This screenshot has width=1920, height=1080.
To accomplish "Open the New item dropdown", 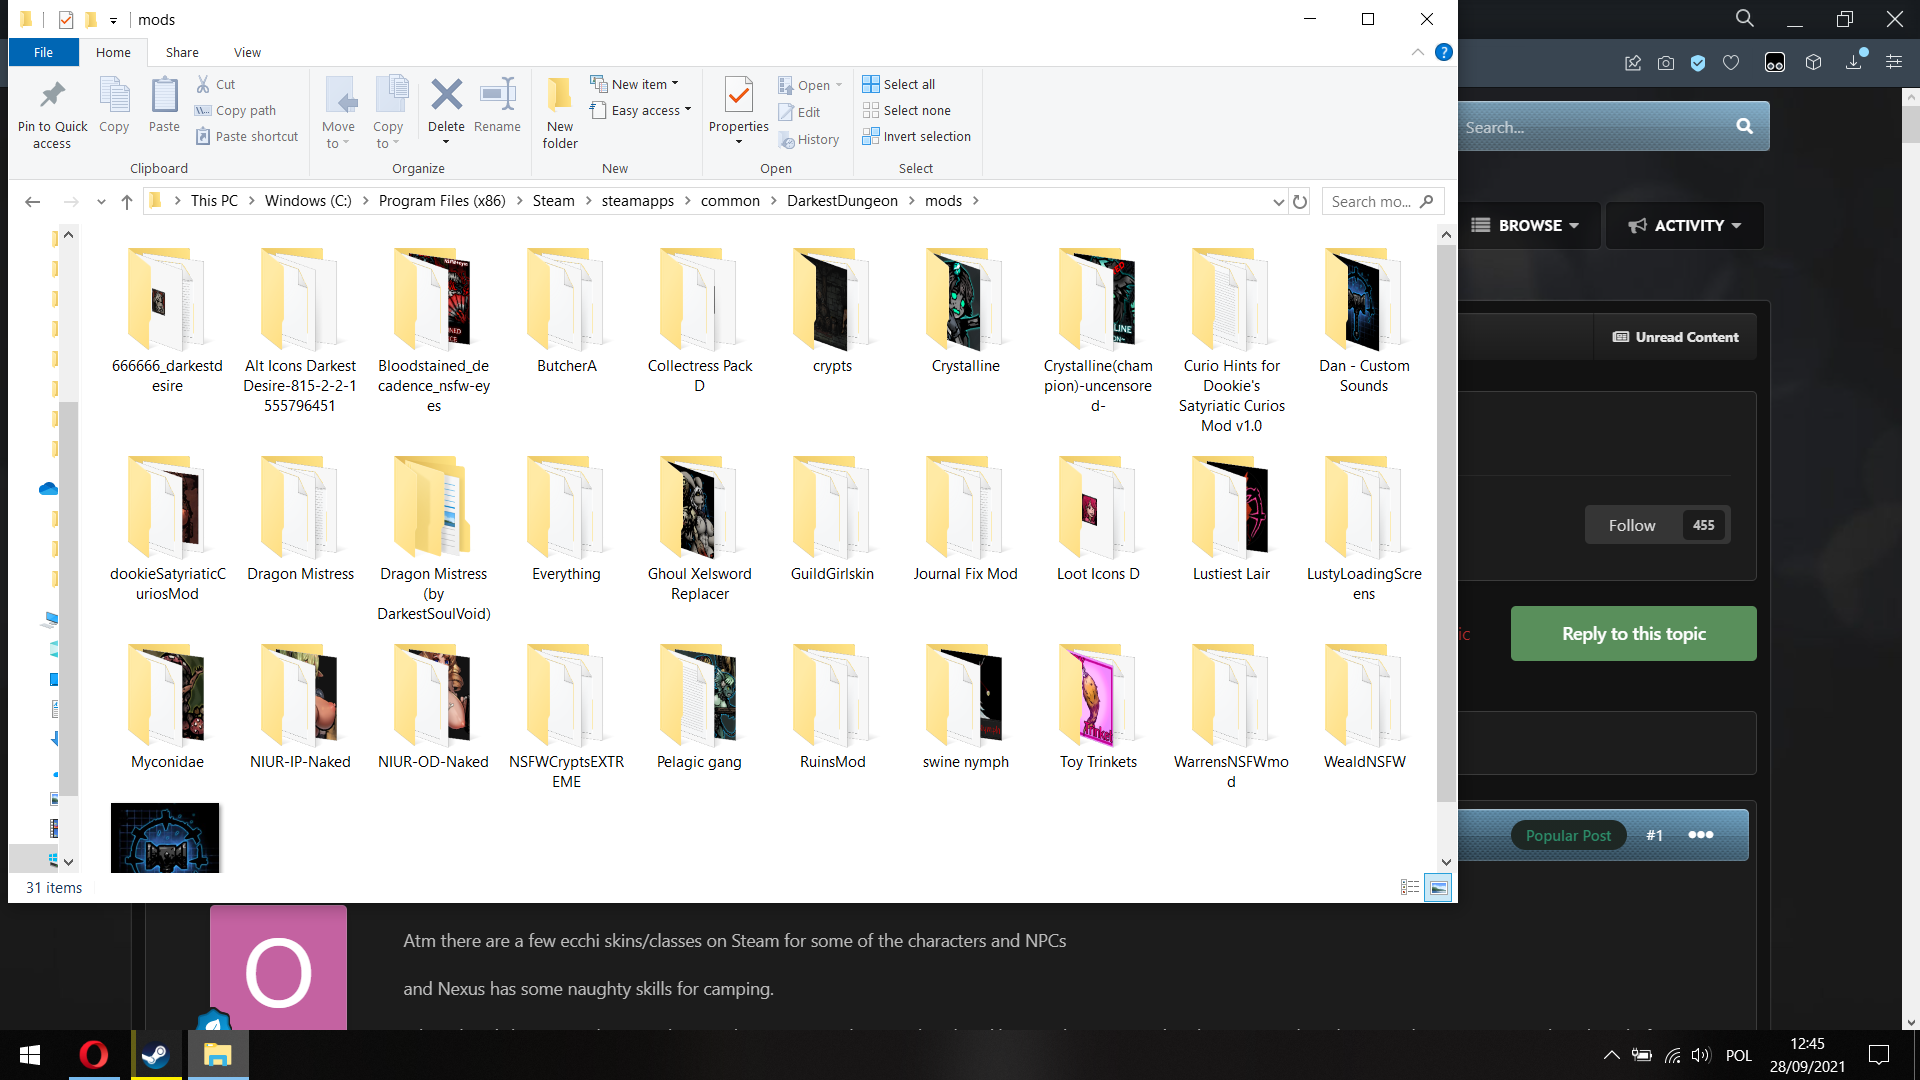I will (635, 85).
